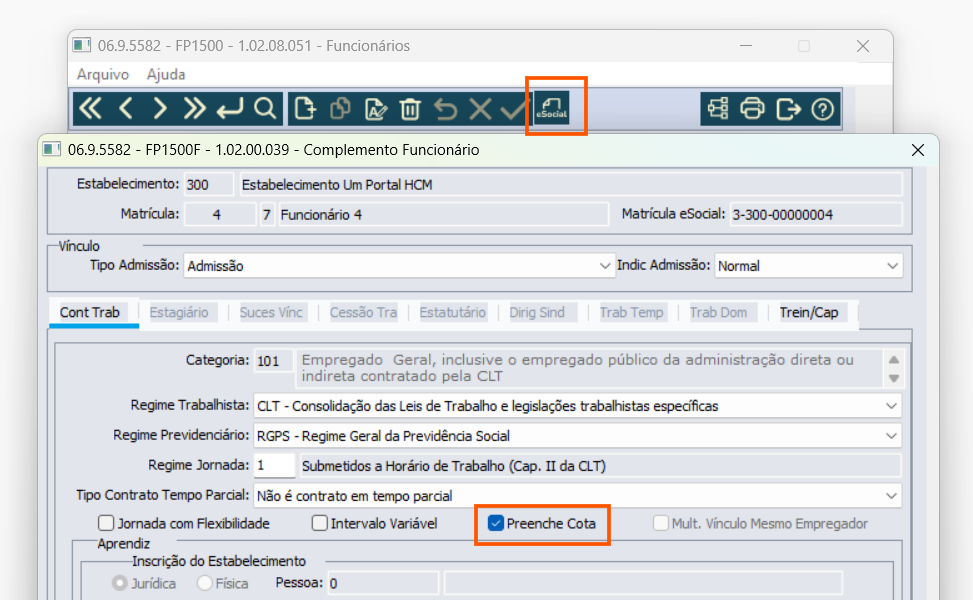Uncheck Preenche Cota checkbox
Image resolution: width=973 pixels, height=600 pixels.
(495, 523)
